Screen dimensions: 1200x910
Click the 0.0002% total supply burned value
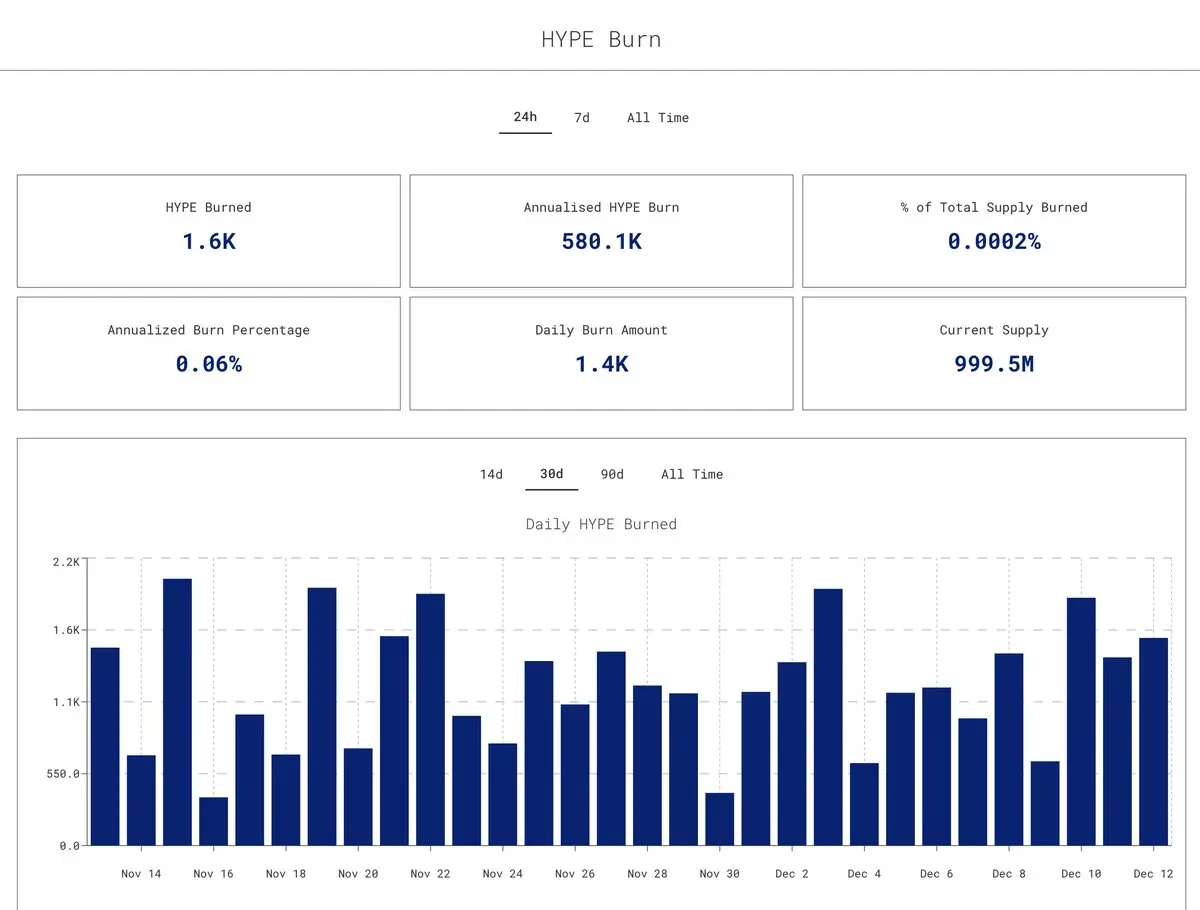point(994,241)
